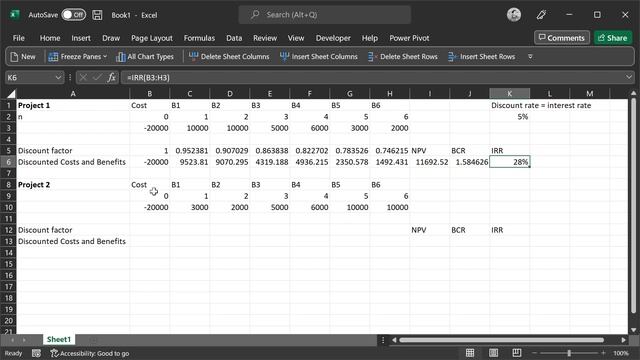Click the Save disk icon

pos(97,15)
